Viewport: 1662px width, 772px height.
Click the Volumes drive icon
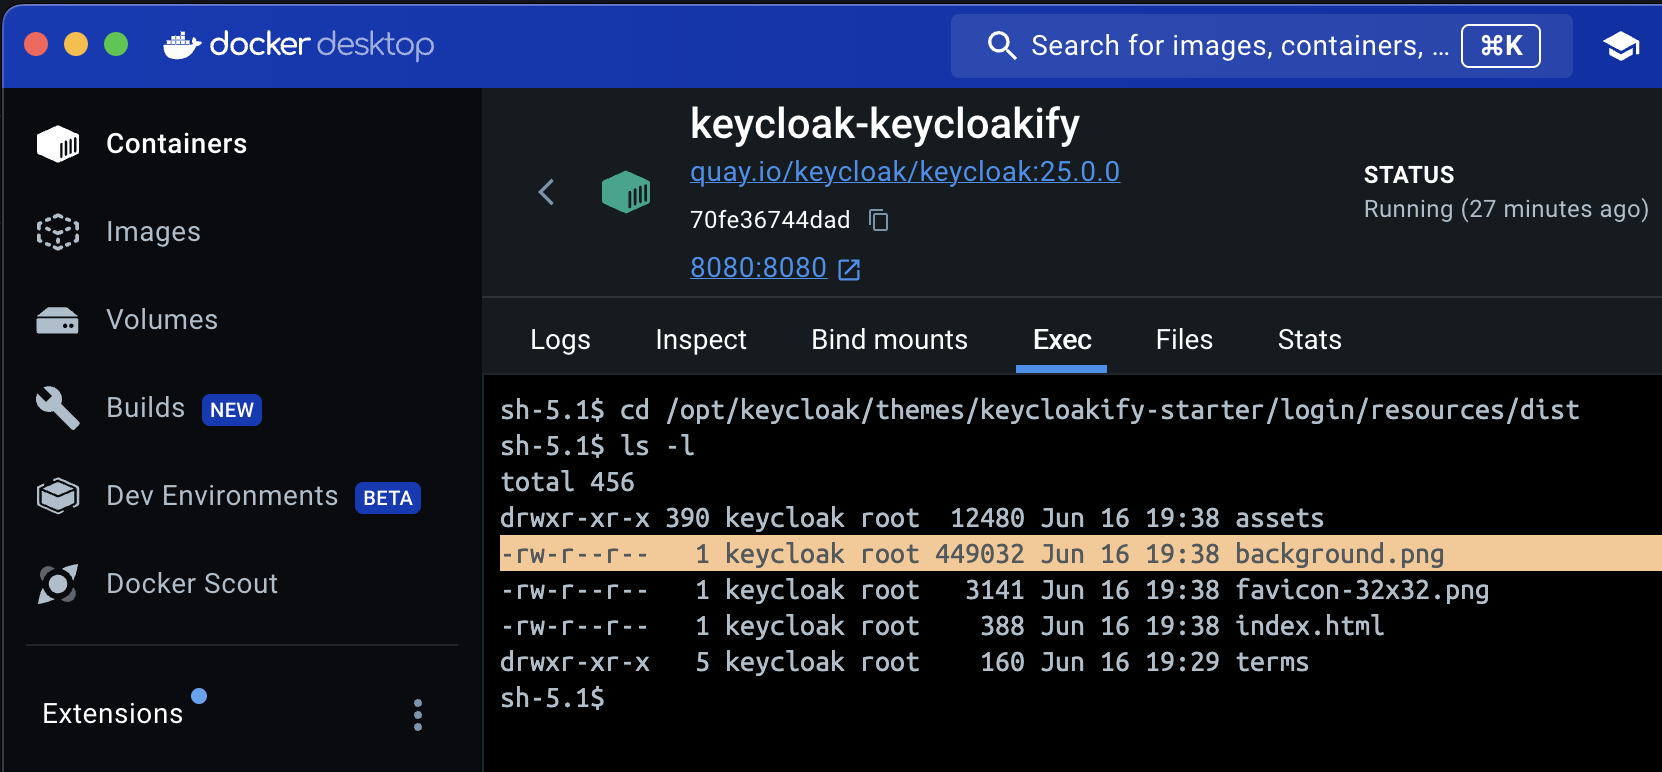pyautogui.click(x=58, y=321)
